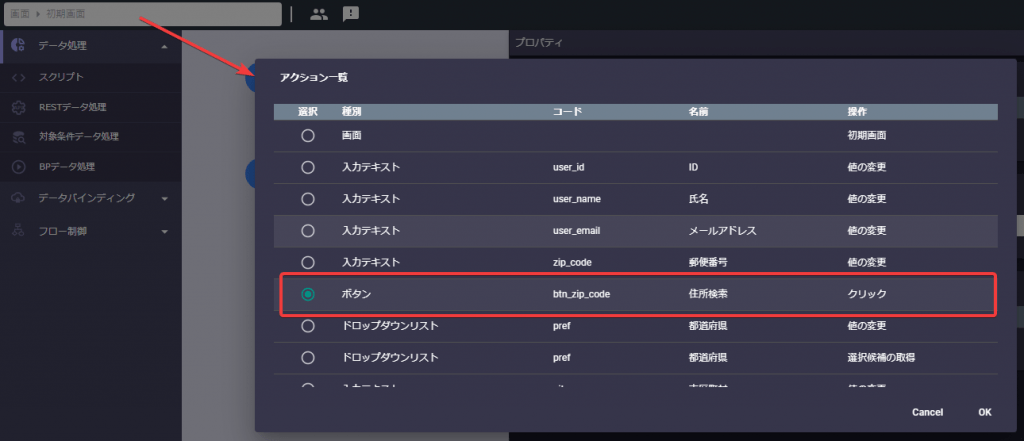Click the 氏名 name cell
Viewport: 1024px width, 441px height.
coord(698,200)
